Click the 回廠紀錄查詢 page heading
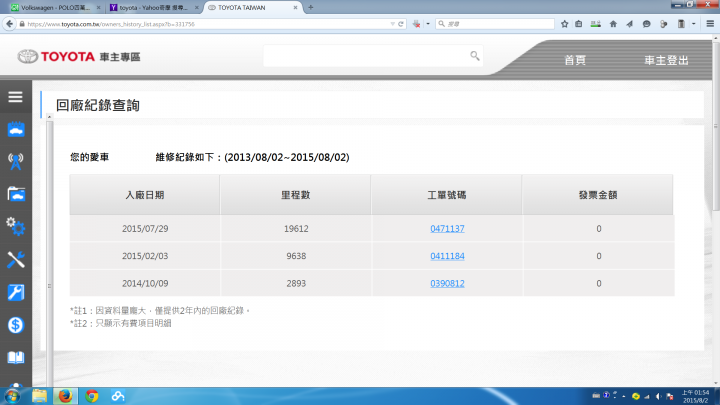 [97, 105]
